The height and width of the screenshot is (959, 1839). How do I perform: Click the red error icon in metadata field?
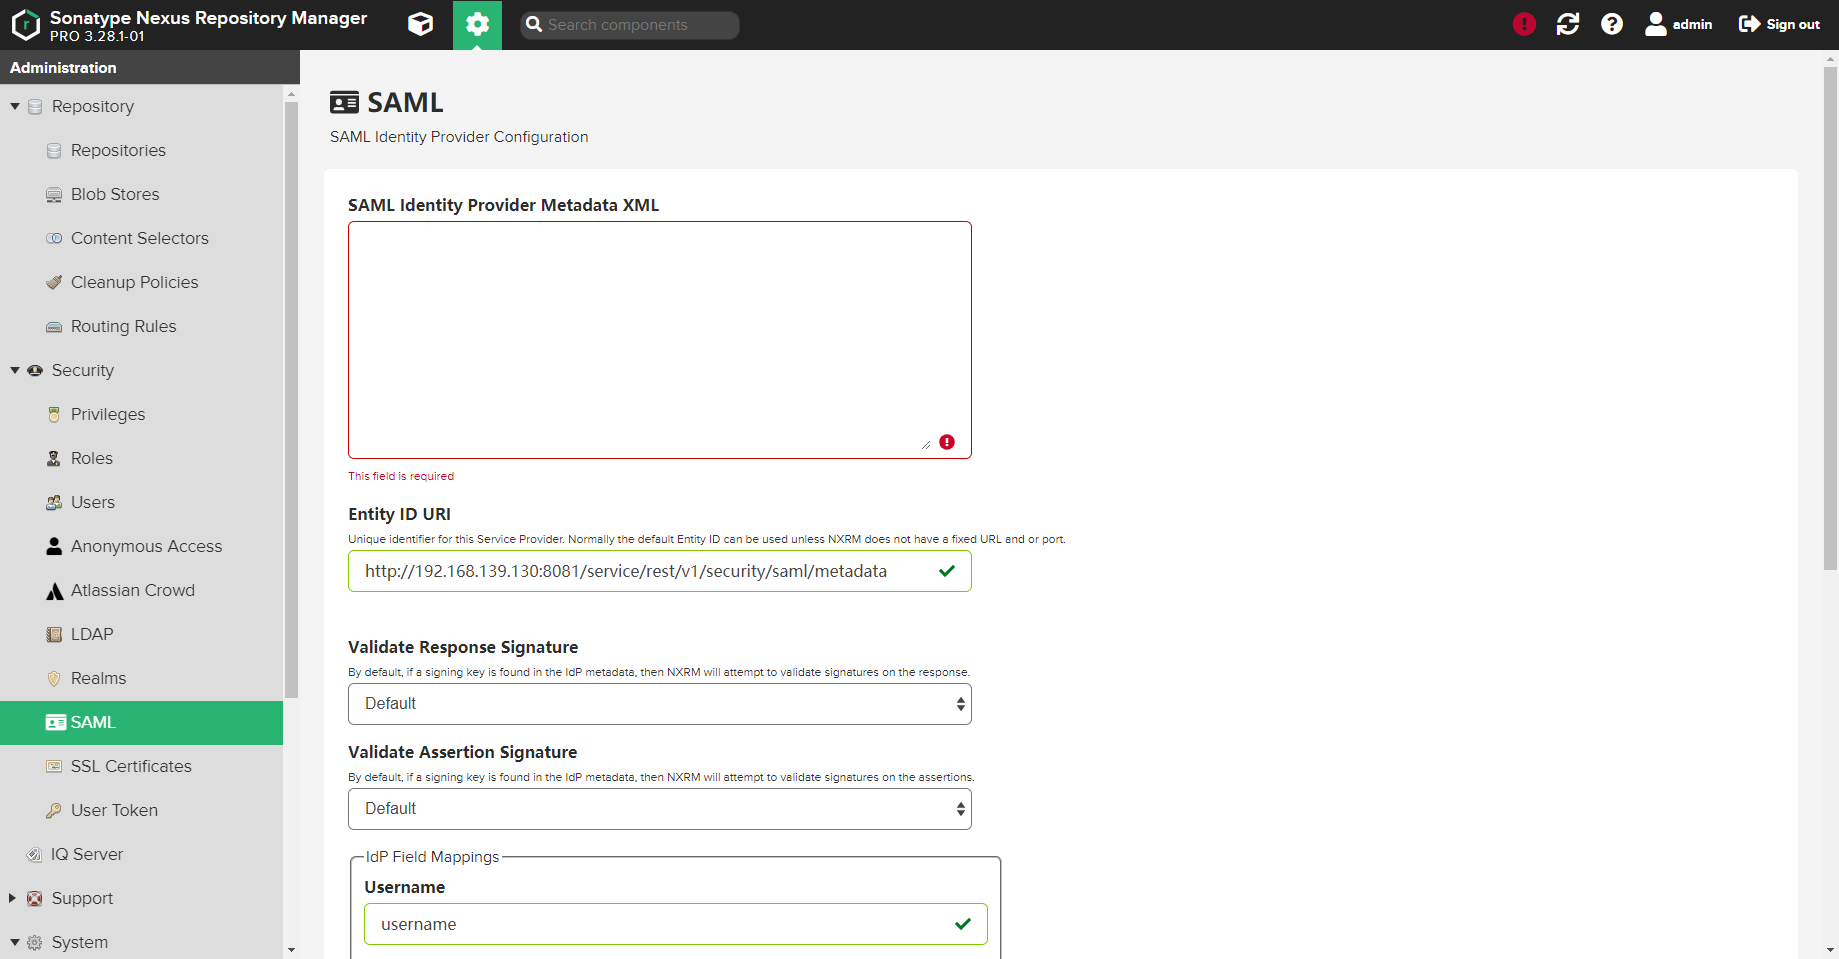pyautogui.click(x=947, y=442)
